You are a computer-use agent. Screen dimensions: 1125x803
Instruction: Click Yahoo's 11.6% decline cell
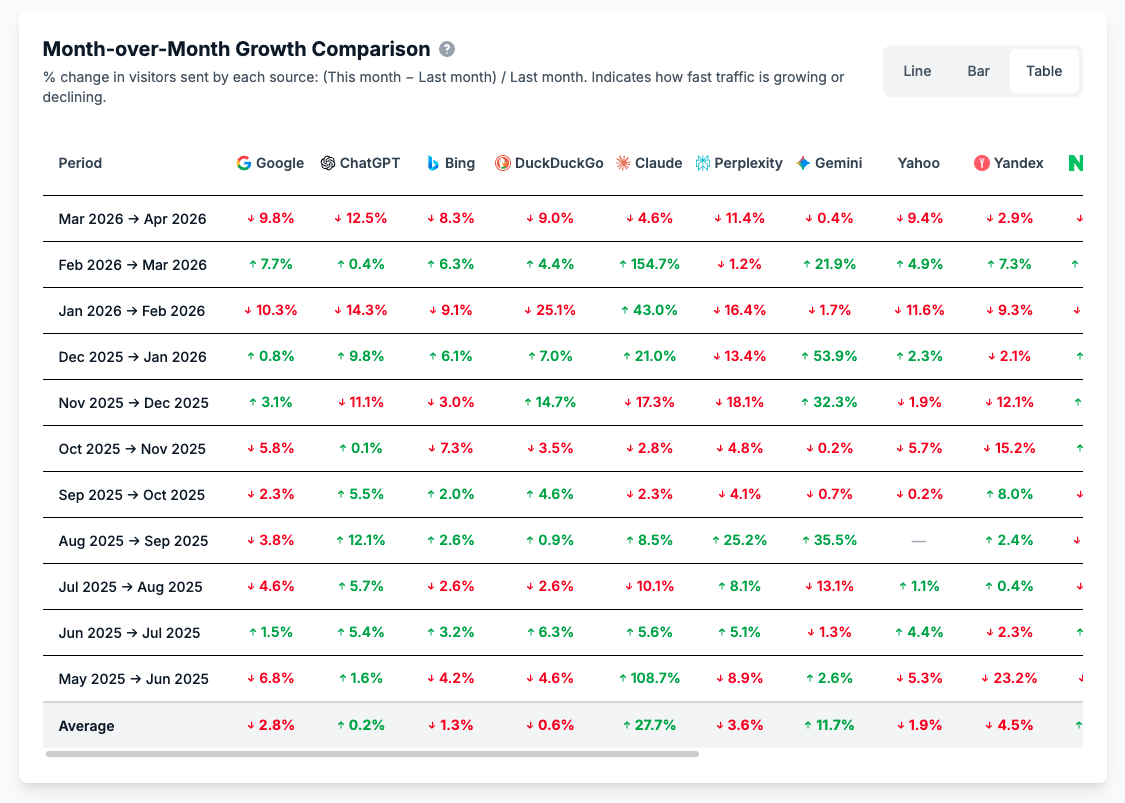[x=918, y=310]
